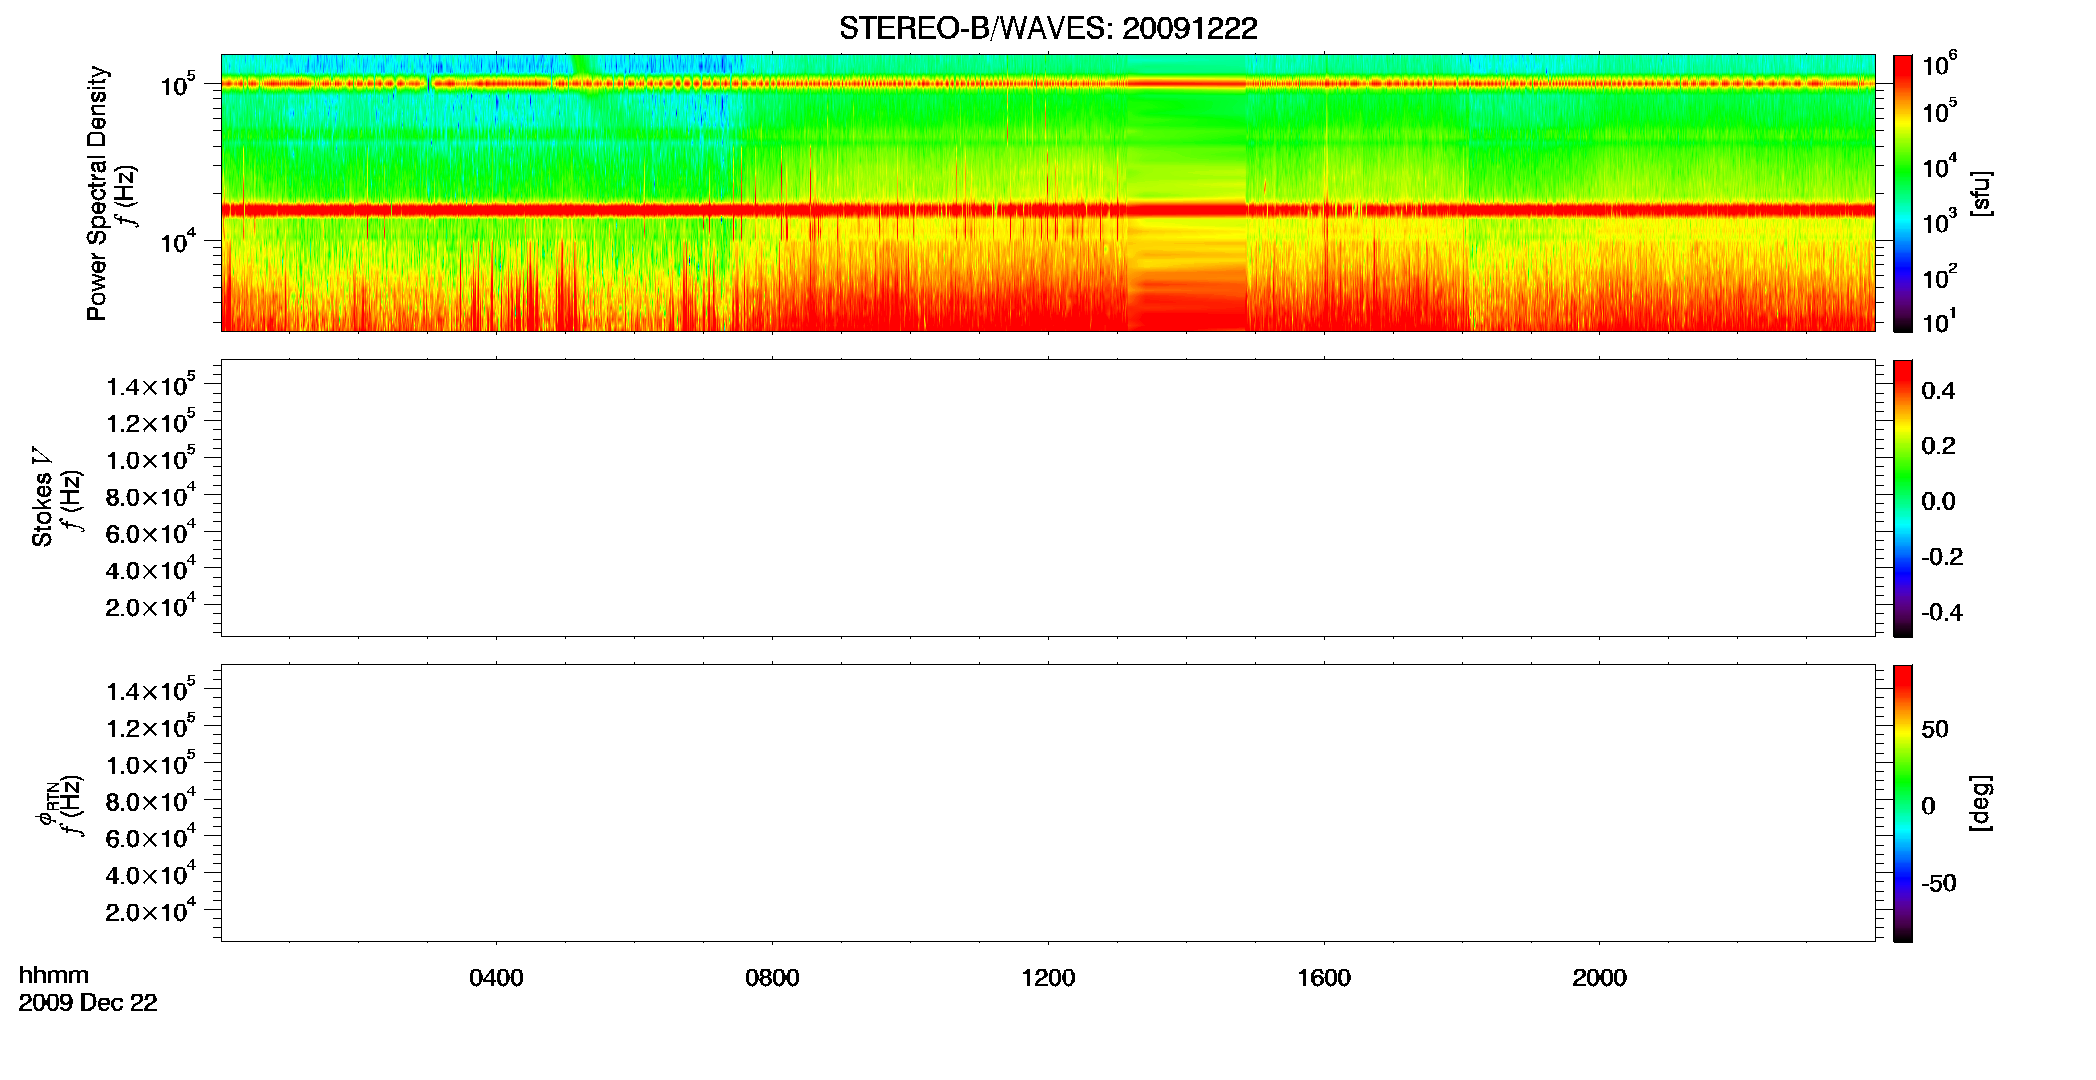Screen dimensions: 2096x1080
Task: Click the red 16 kHz band in spectrogram
Action: coord(1048,210)
